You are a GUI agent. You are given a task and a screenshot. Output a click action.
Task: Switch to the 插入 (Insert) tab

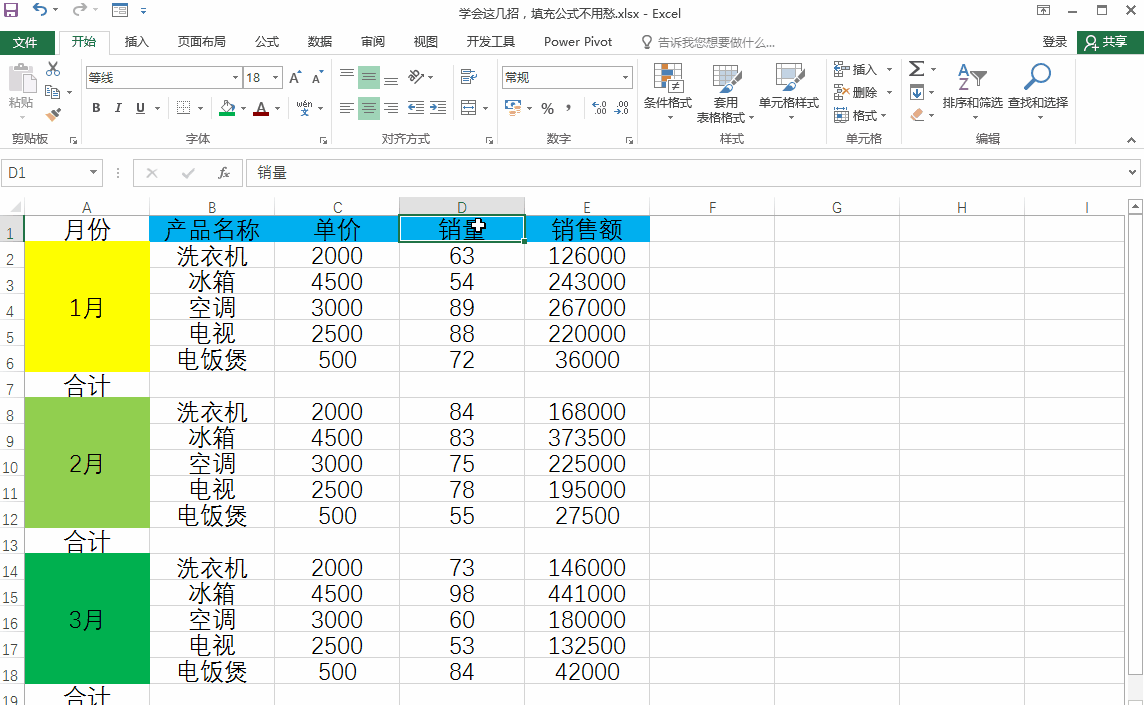[136, 42]
